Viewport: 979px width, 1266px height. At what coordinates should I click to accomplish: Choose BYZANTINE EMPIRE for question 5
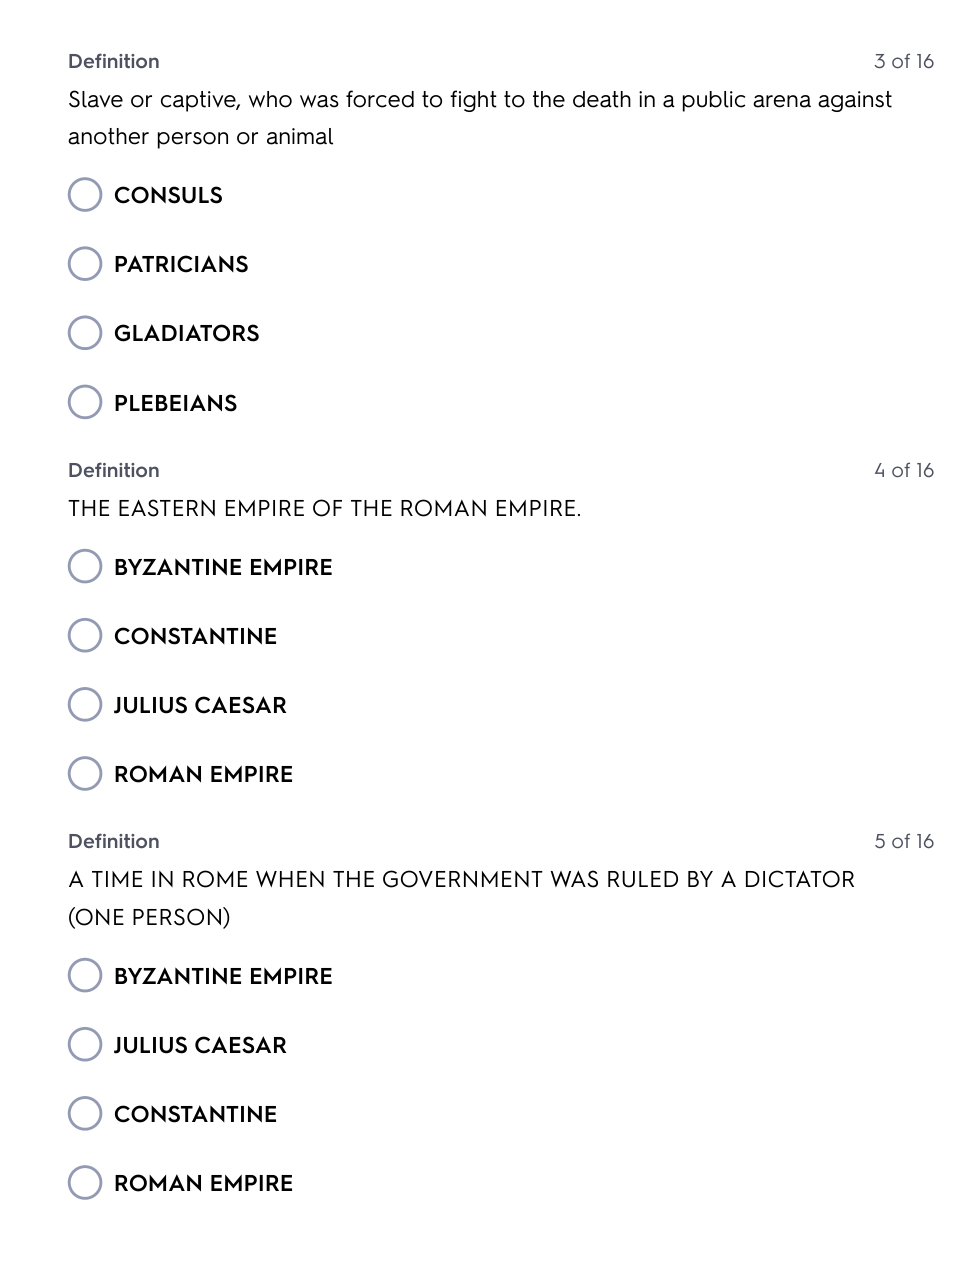[x=85, y=976]
